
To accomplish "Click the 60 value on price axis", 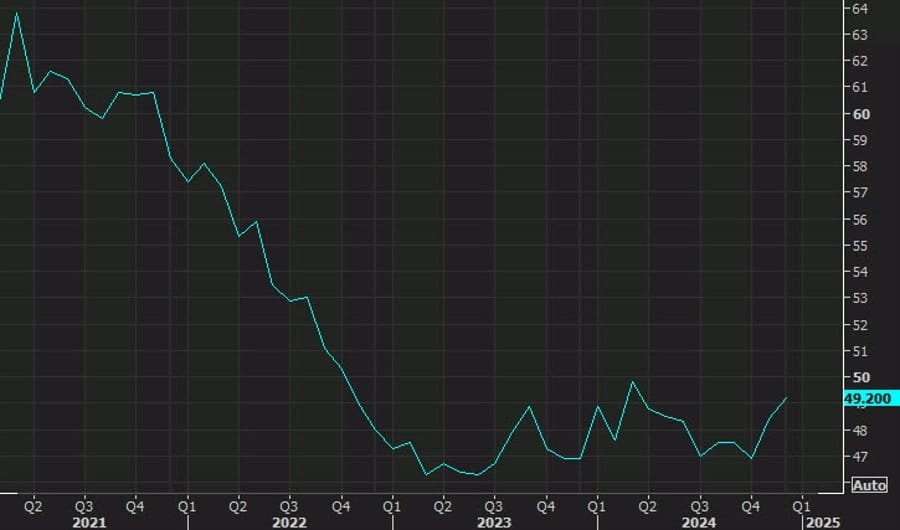I will point(859,114).
